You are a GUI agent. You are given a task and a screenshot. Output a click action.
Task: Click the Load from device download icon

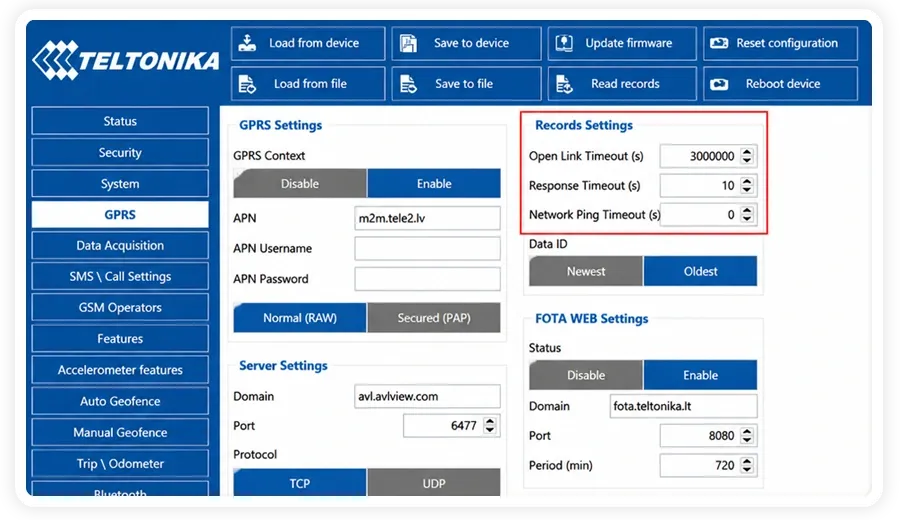click(247, 43)
